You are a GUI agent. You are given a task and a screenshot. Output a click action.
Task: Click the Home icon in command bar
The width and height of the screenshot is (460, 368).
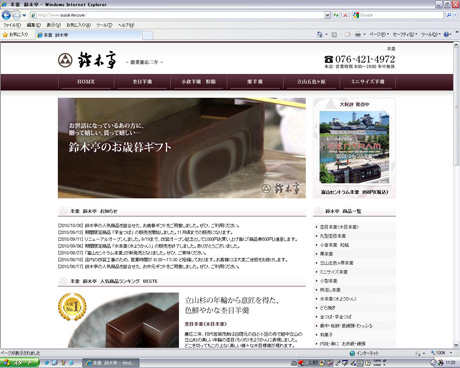tap(319, 34)
